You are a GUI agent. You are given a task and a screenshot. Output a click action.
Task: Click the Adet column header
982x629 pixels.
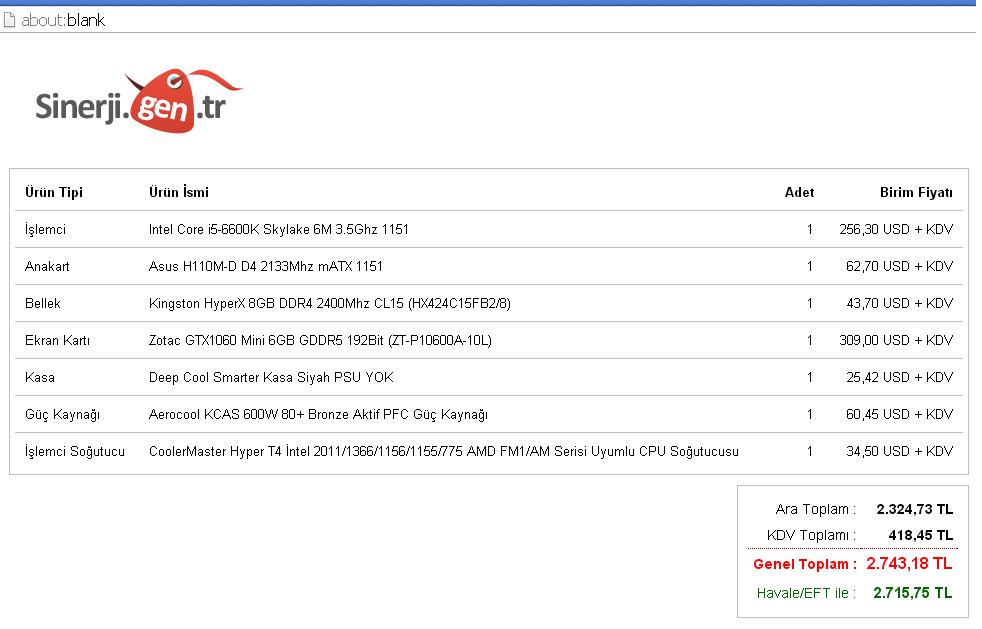[799, 192]
